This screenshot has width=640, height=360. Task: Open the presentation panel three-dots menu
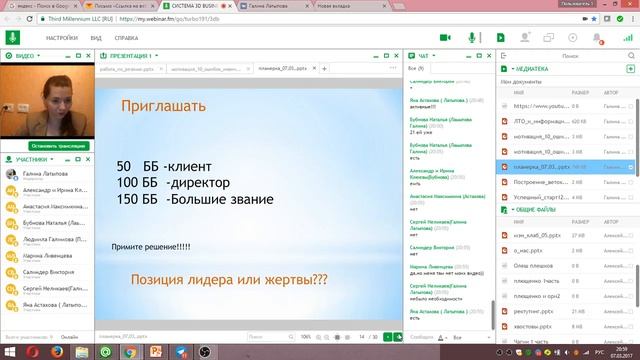tap(393, 68)
